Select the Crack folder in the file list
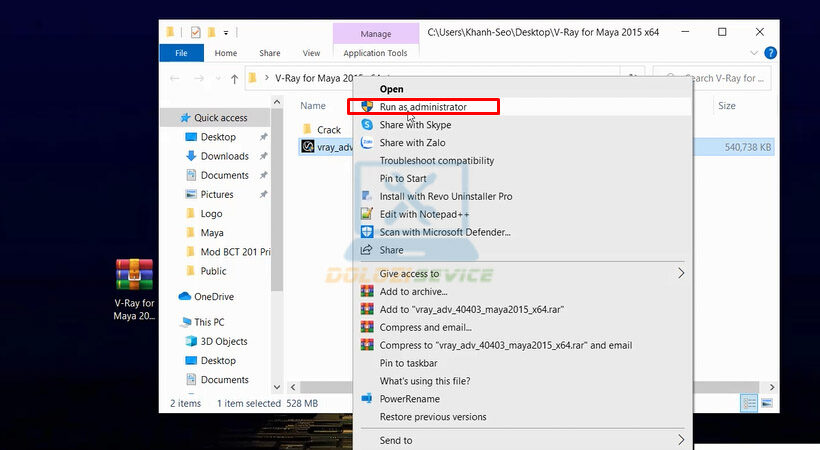 coord(328,130)
